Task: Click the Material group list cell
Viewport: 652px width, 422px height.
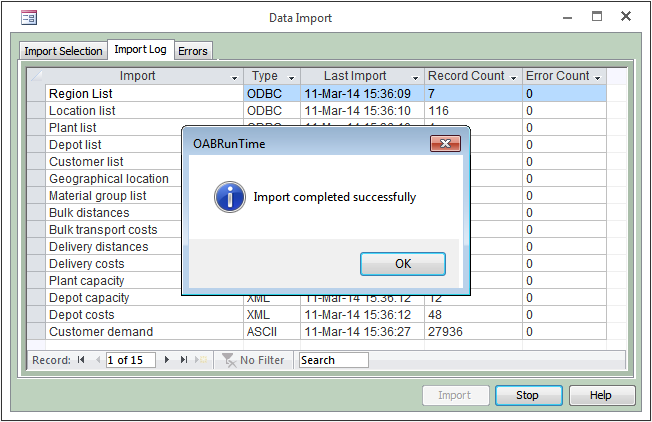Action: (x=114, y=196)
